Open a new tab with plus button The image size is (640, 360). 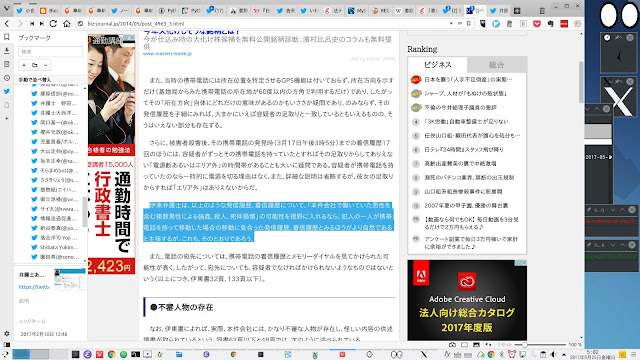point(517,11)
